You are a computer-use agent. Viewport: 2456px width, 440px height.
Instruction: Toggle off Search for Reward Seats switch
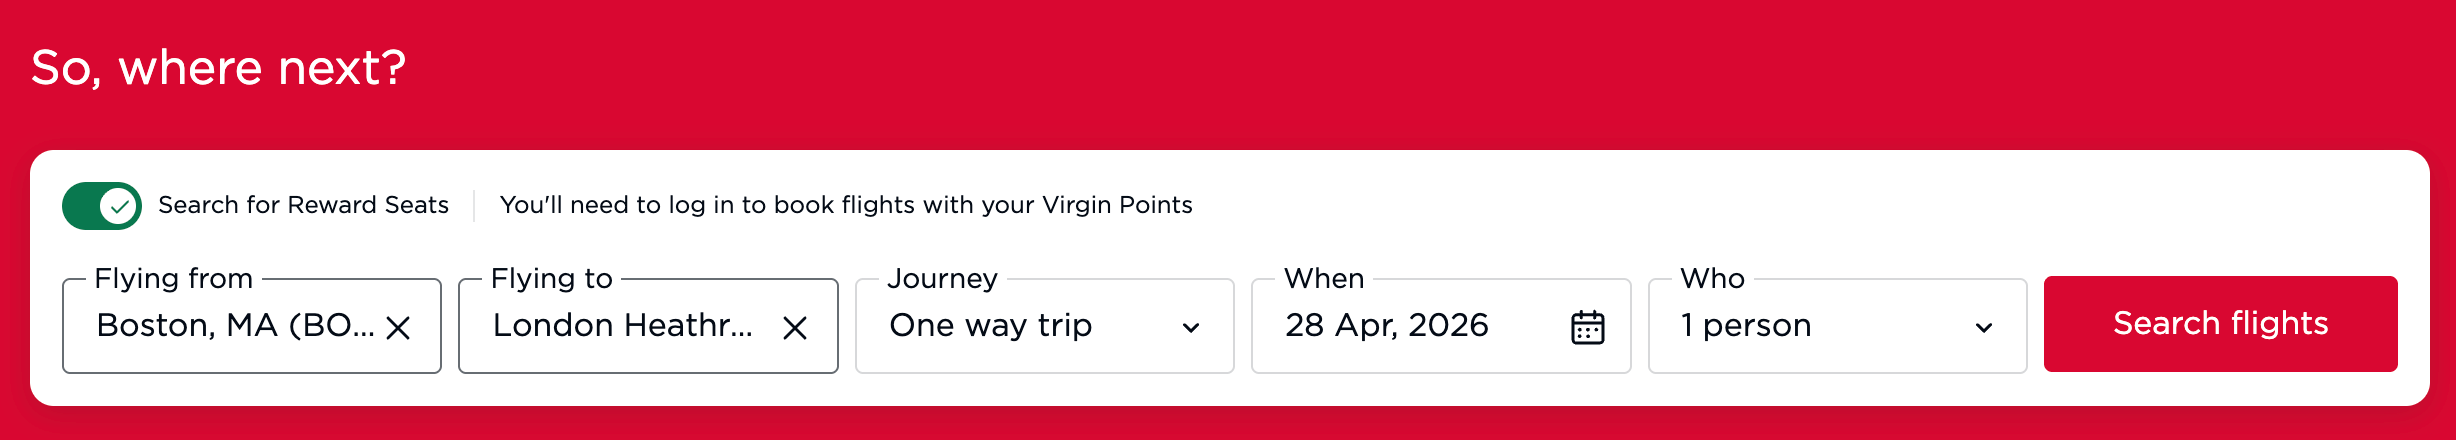pos(101,206)
